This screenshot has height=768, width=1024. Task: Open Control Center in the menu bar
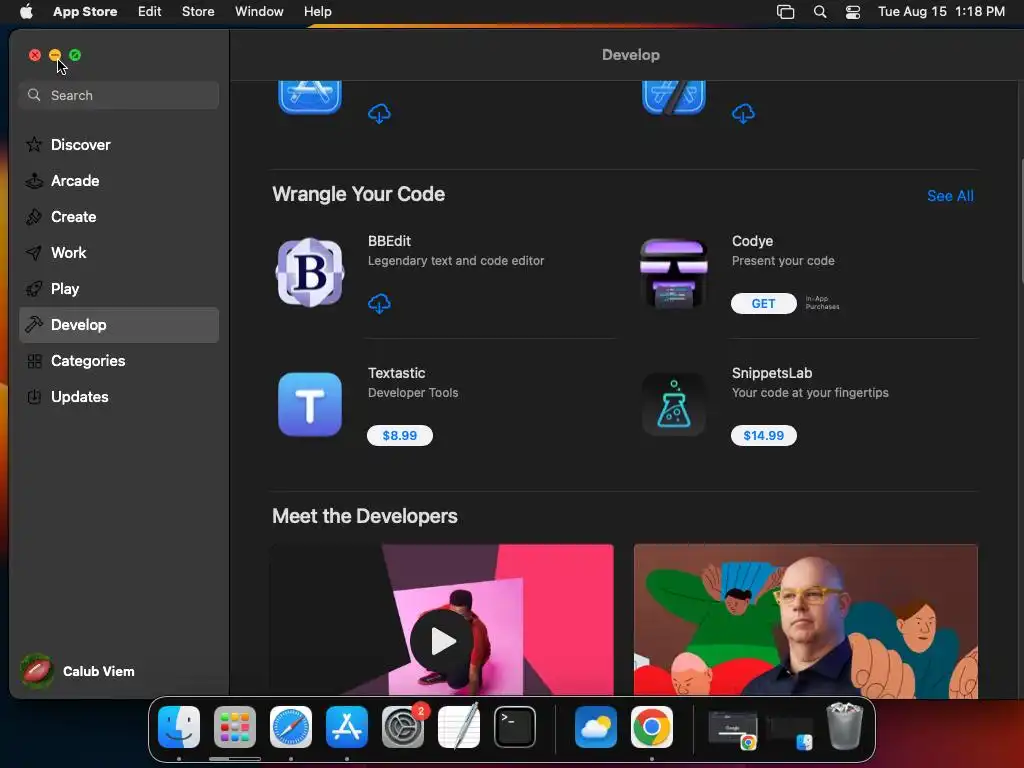tap(853, 12)
